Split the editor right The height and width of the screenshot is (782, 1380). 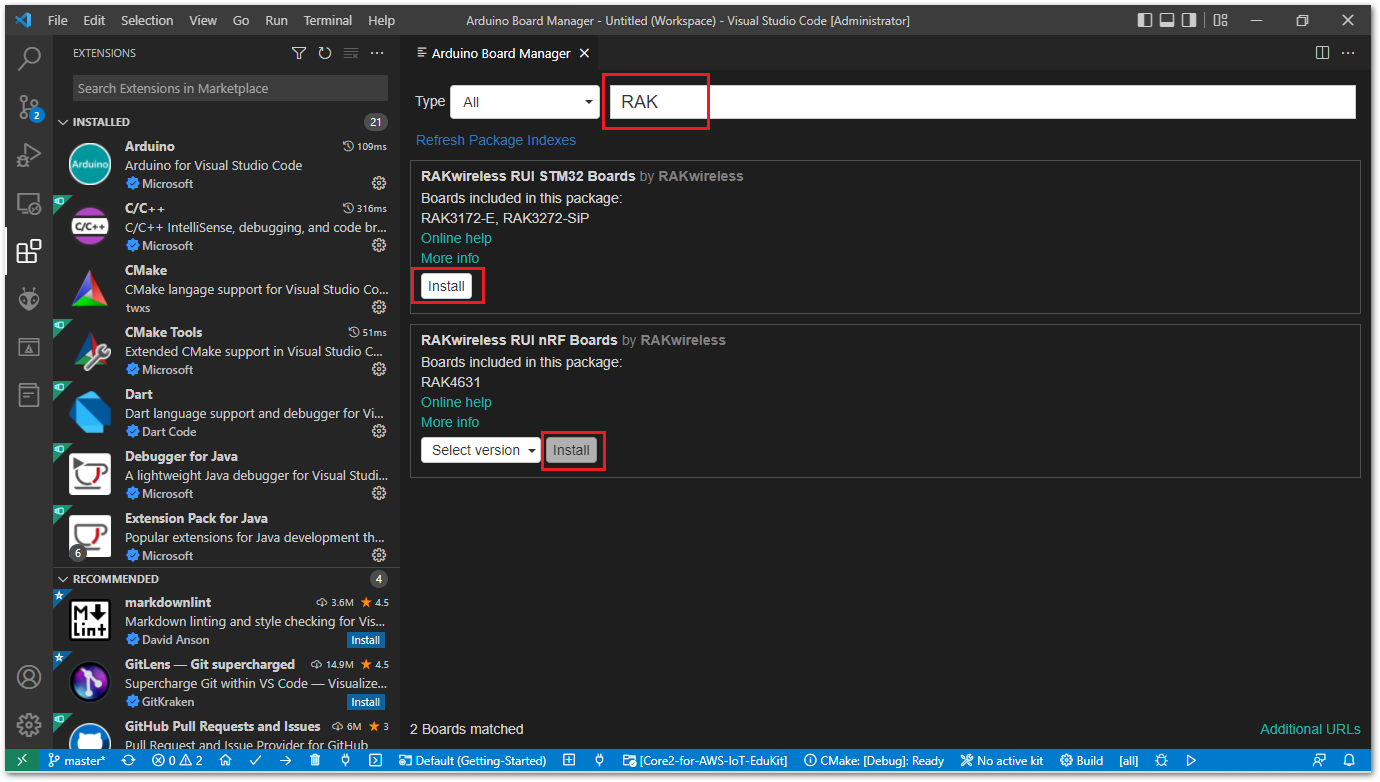pyautogui.click(x=1322, y=53)
